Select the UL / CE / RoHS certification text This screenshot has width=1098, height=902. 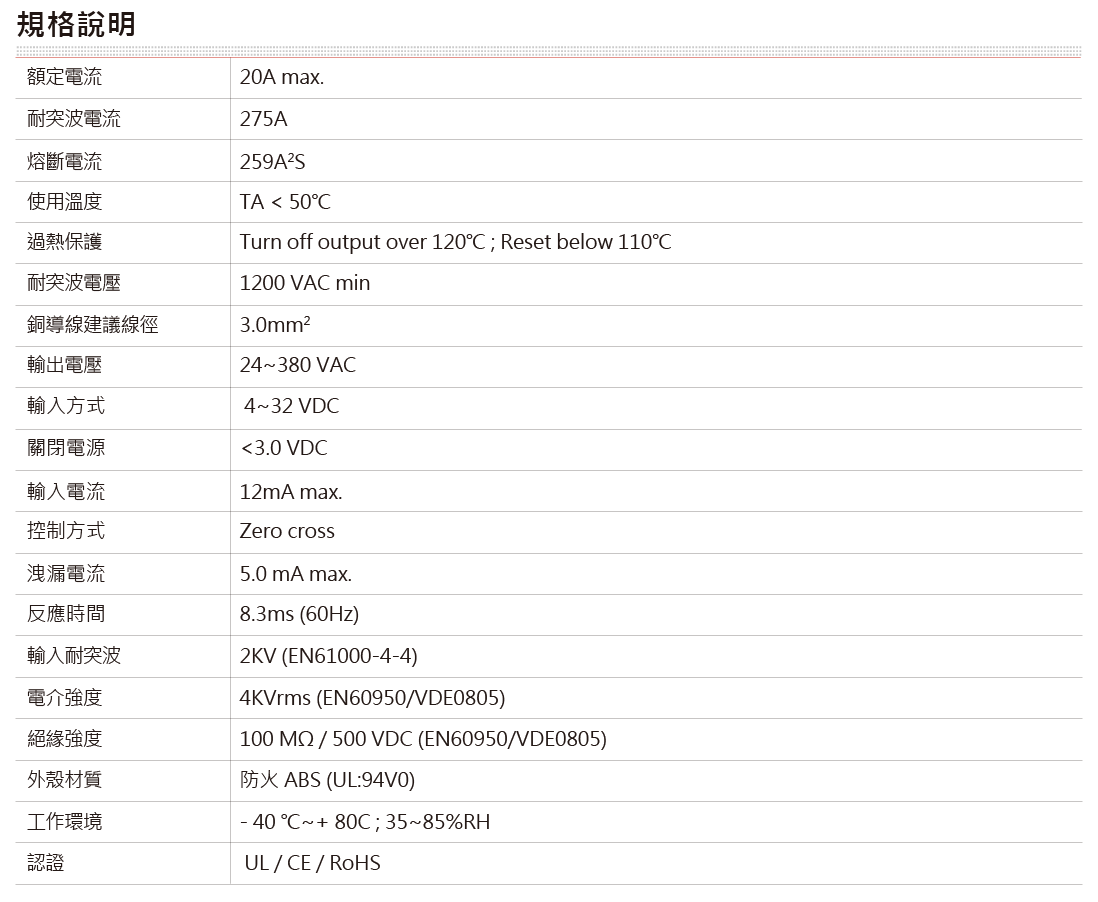pos(312,863)
